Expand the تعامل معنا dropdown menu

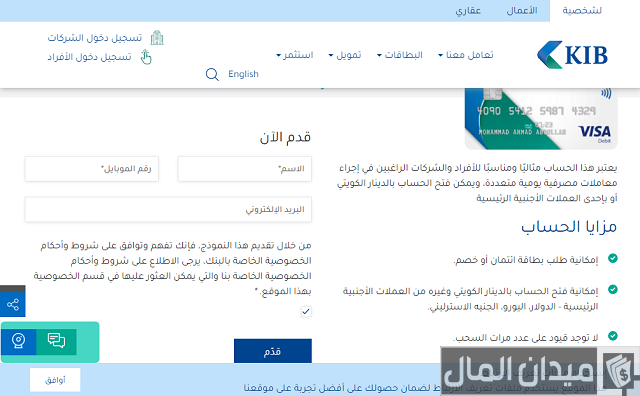coord(466,55)
